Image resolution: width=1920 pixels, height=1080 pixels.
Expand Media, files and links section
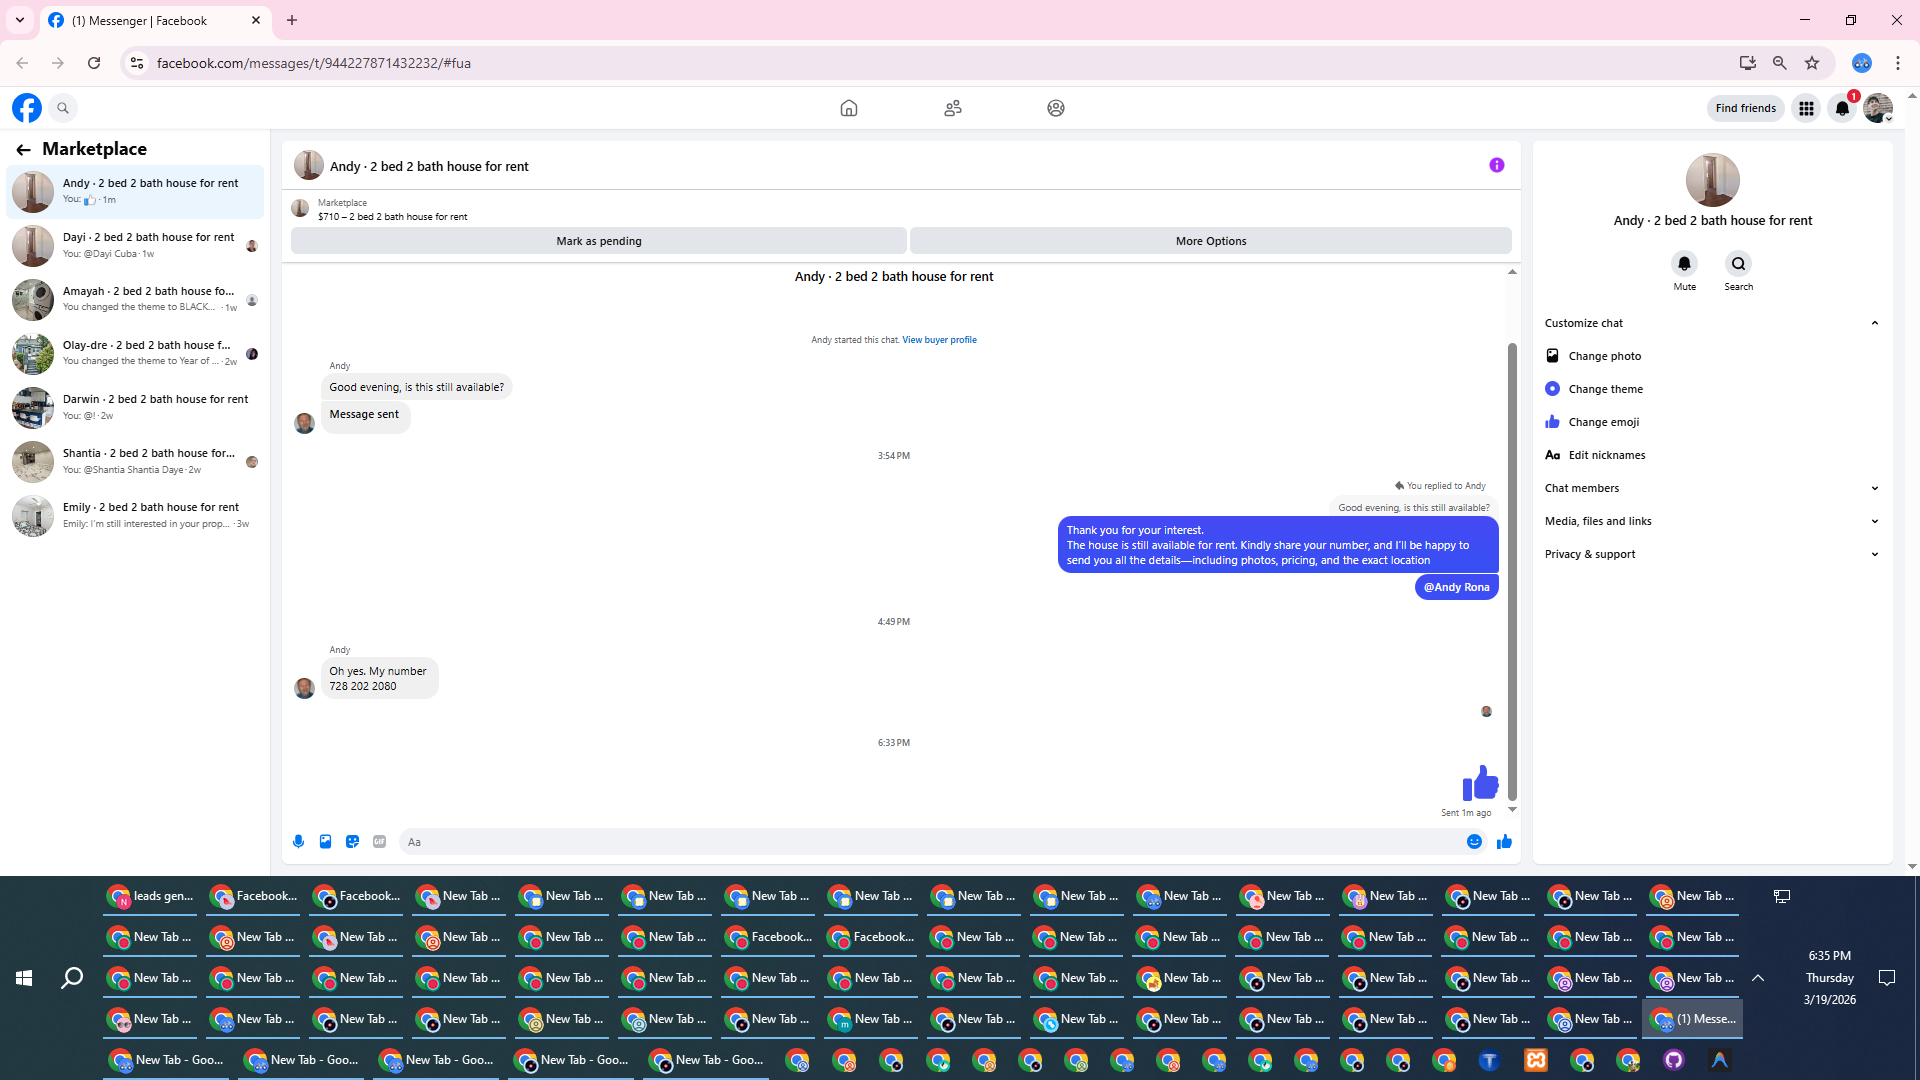1874,521
